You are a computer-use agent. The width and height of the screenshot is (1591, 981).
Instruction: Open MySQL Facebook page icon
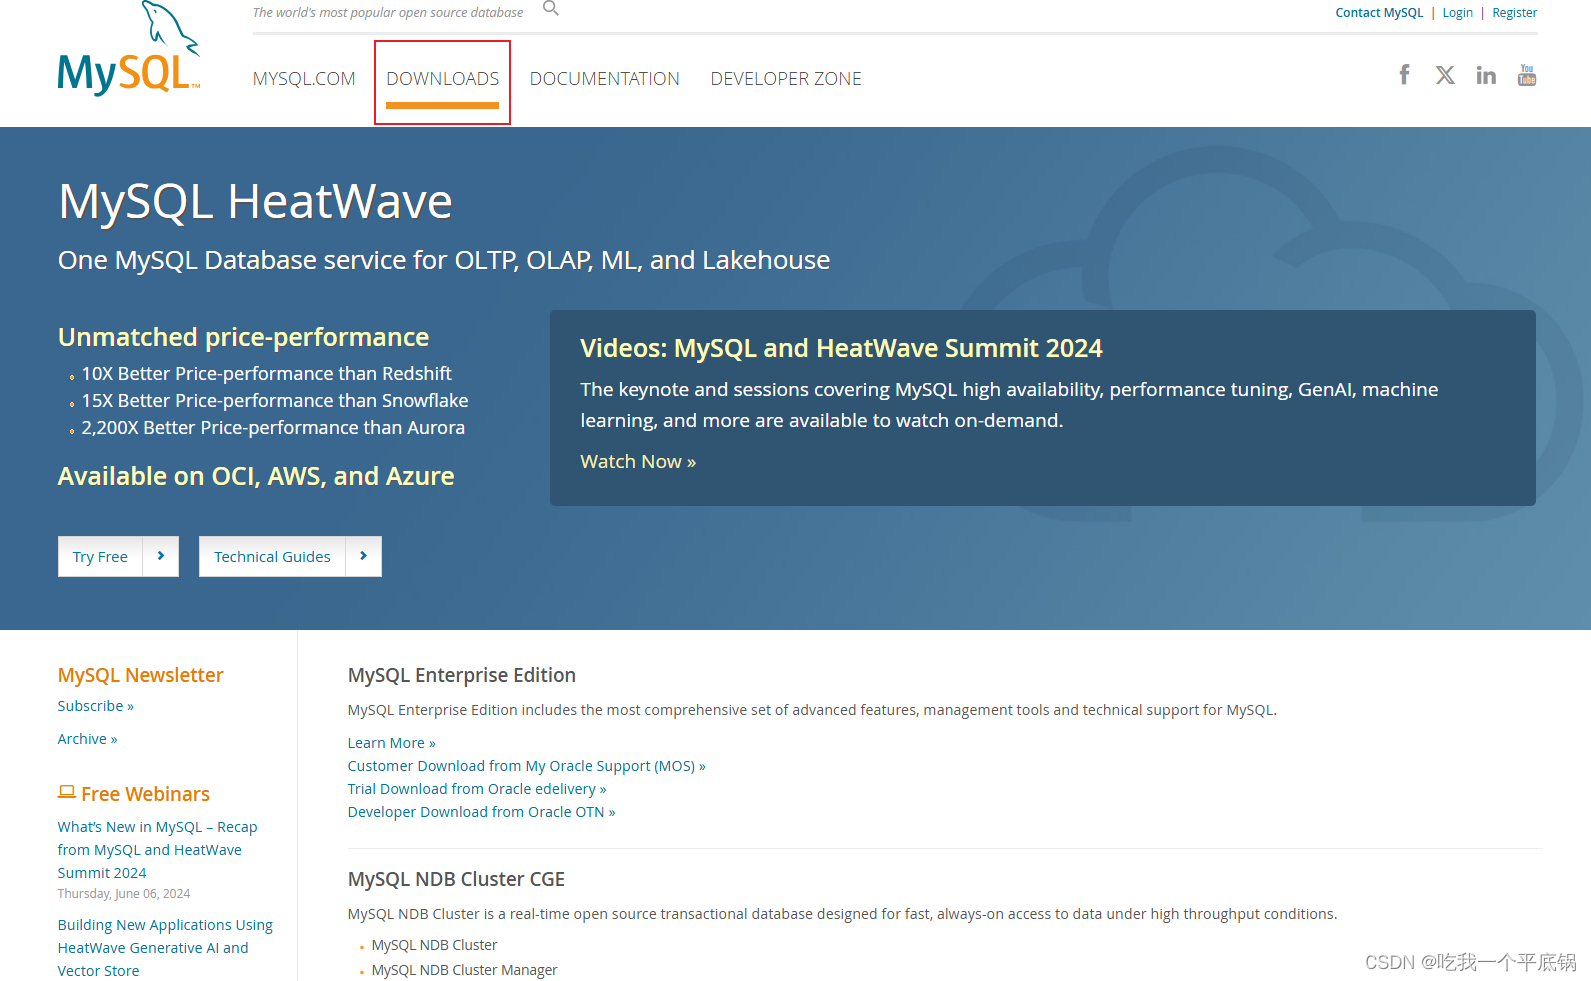[x=1404, y=75]
